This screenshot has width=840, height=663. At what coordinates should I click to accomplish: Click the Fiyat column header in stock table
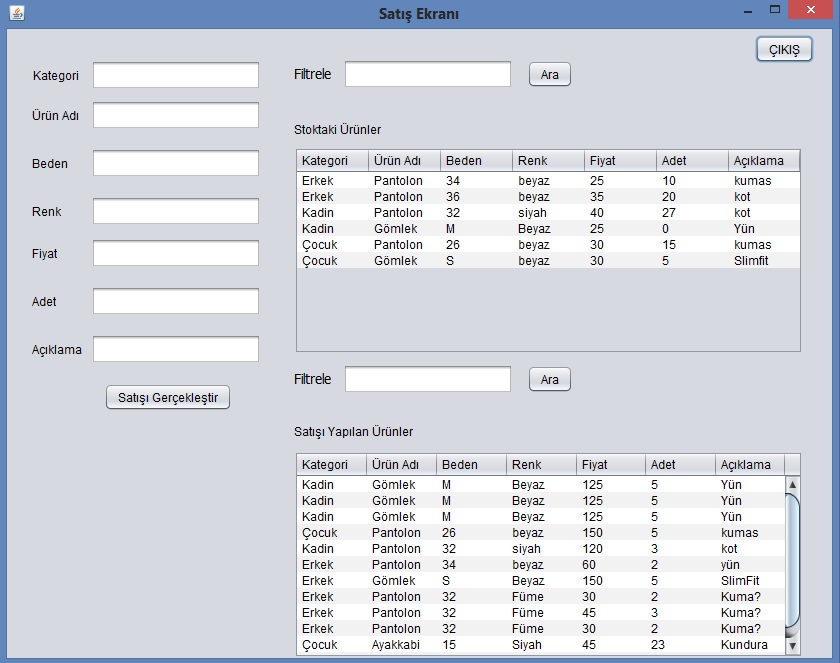[620, 161]
